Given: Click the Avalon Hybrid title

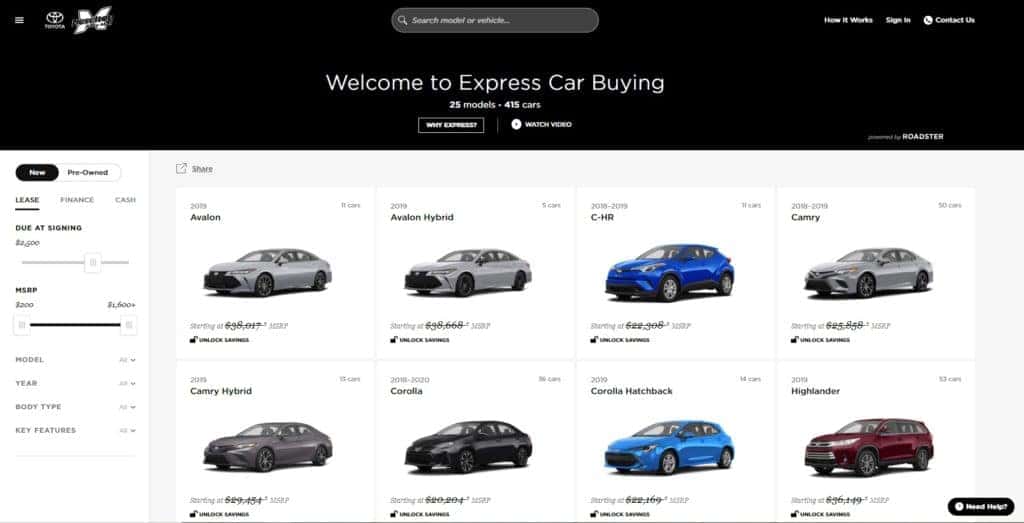Looking at the screenshot, I should coord(422,217).
